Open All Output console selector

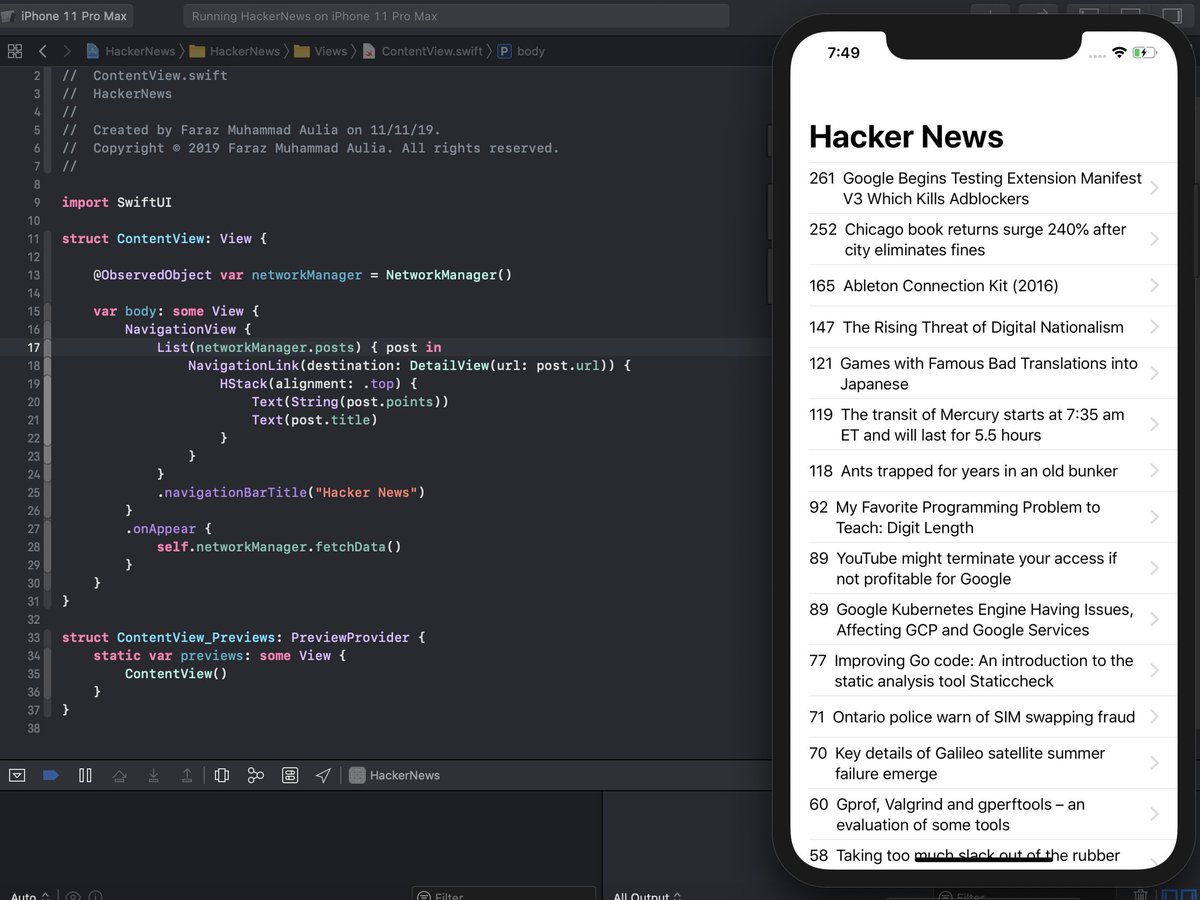click(648, 896)
